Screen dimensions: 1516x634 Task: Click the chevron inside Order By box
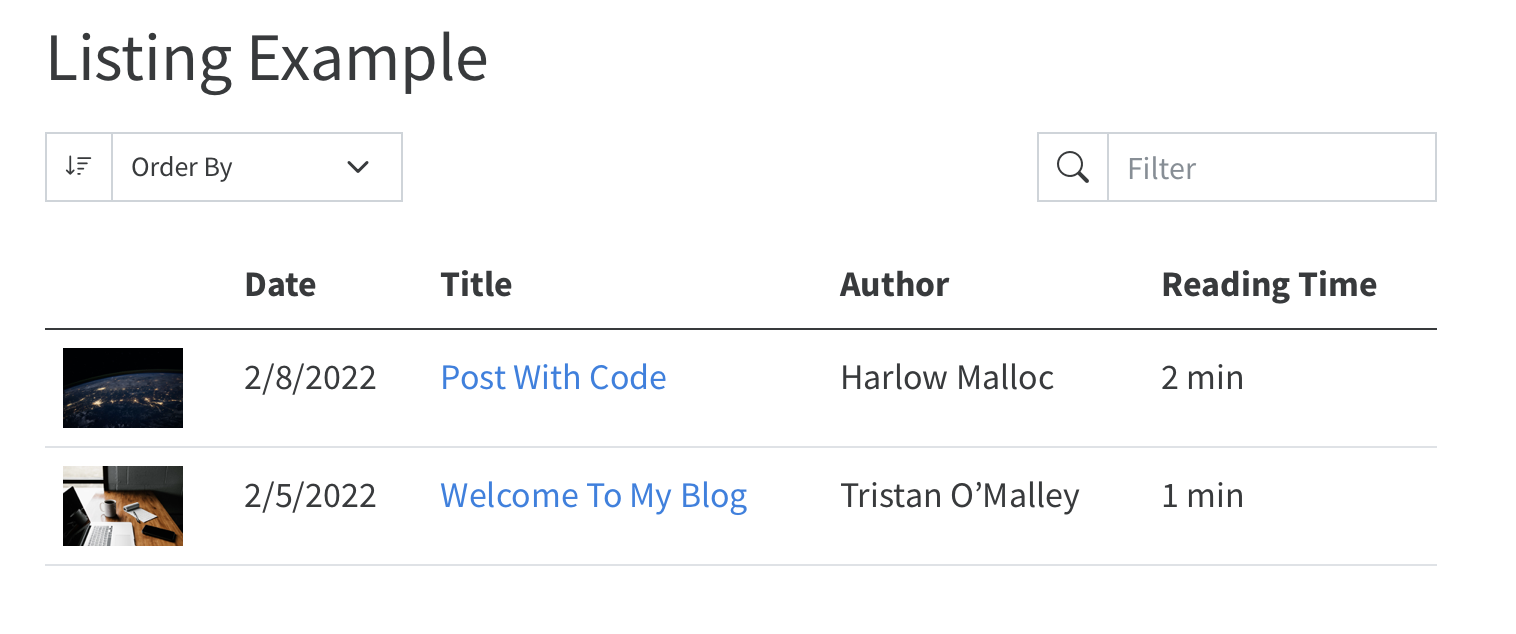tap(358, 167)
